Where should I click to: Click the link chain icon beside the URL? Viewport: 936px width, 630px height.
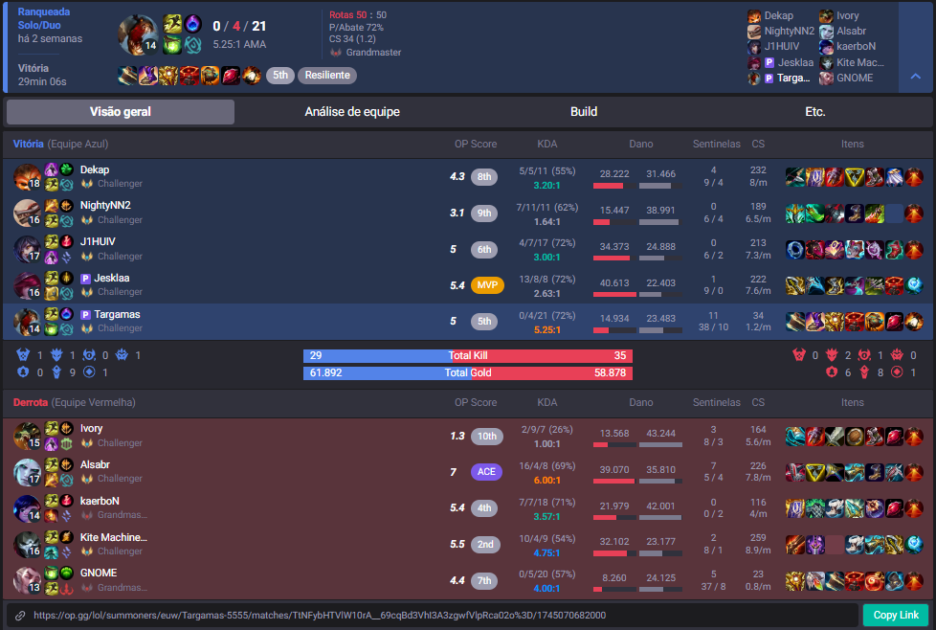point(20,615)
